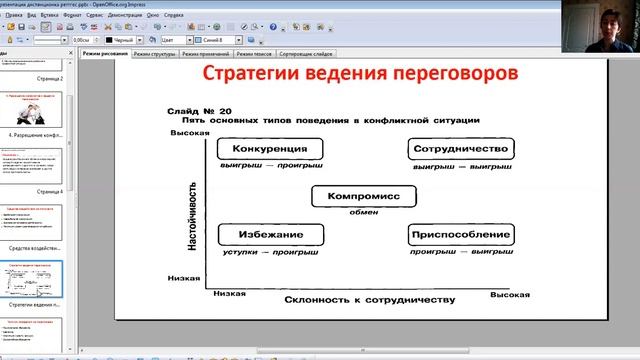Click the Arrow Style icon

(20, 40)
